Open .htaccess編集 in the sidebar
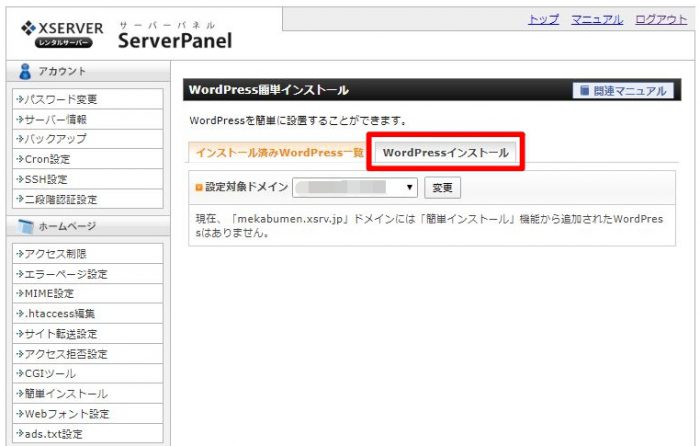 88,313
